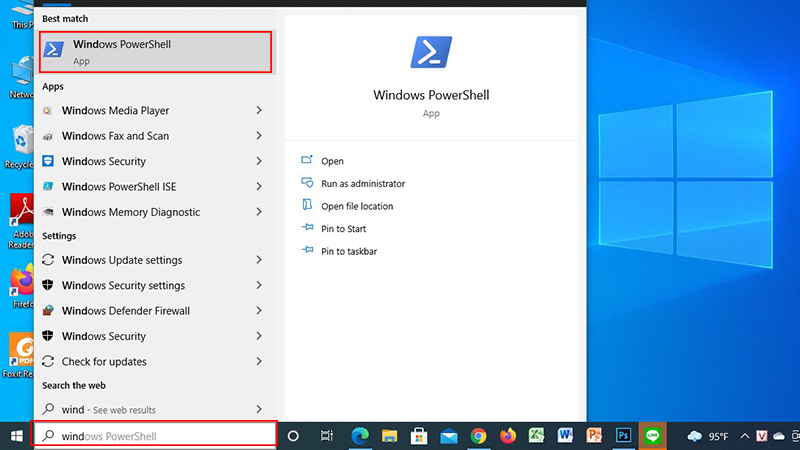Screen dimensions: 800x450
Task: Click the Windows Fax and Scan icon
Action: (x=48, y=136)
